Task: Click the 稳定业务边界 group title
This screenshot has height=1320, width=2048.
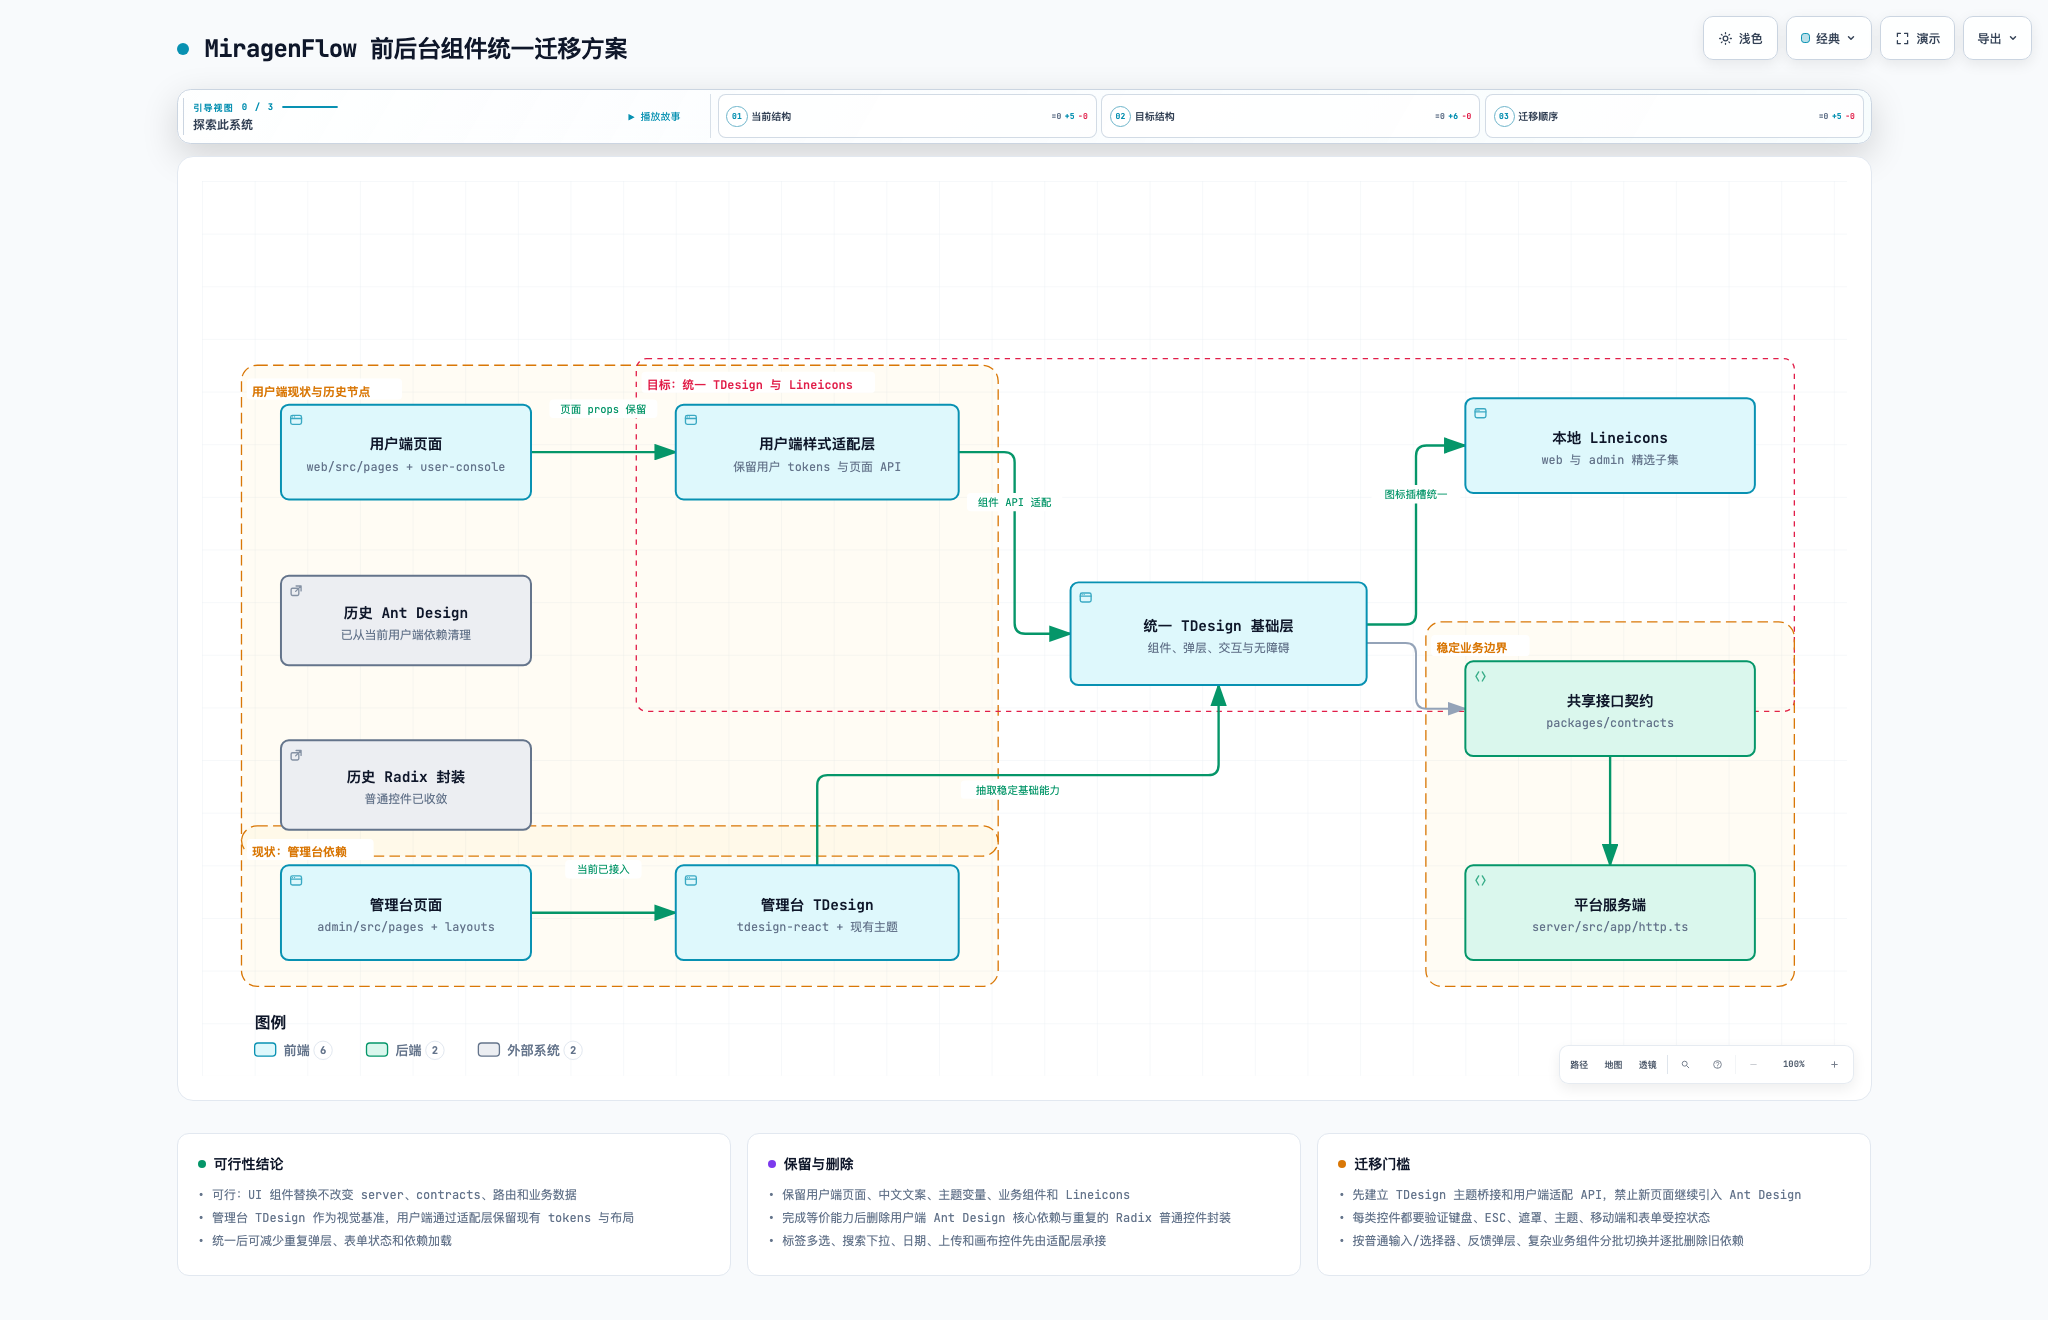Action: 1471,648
